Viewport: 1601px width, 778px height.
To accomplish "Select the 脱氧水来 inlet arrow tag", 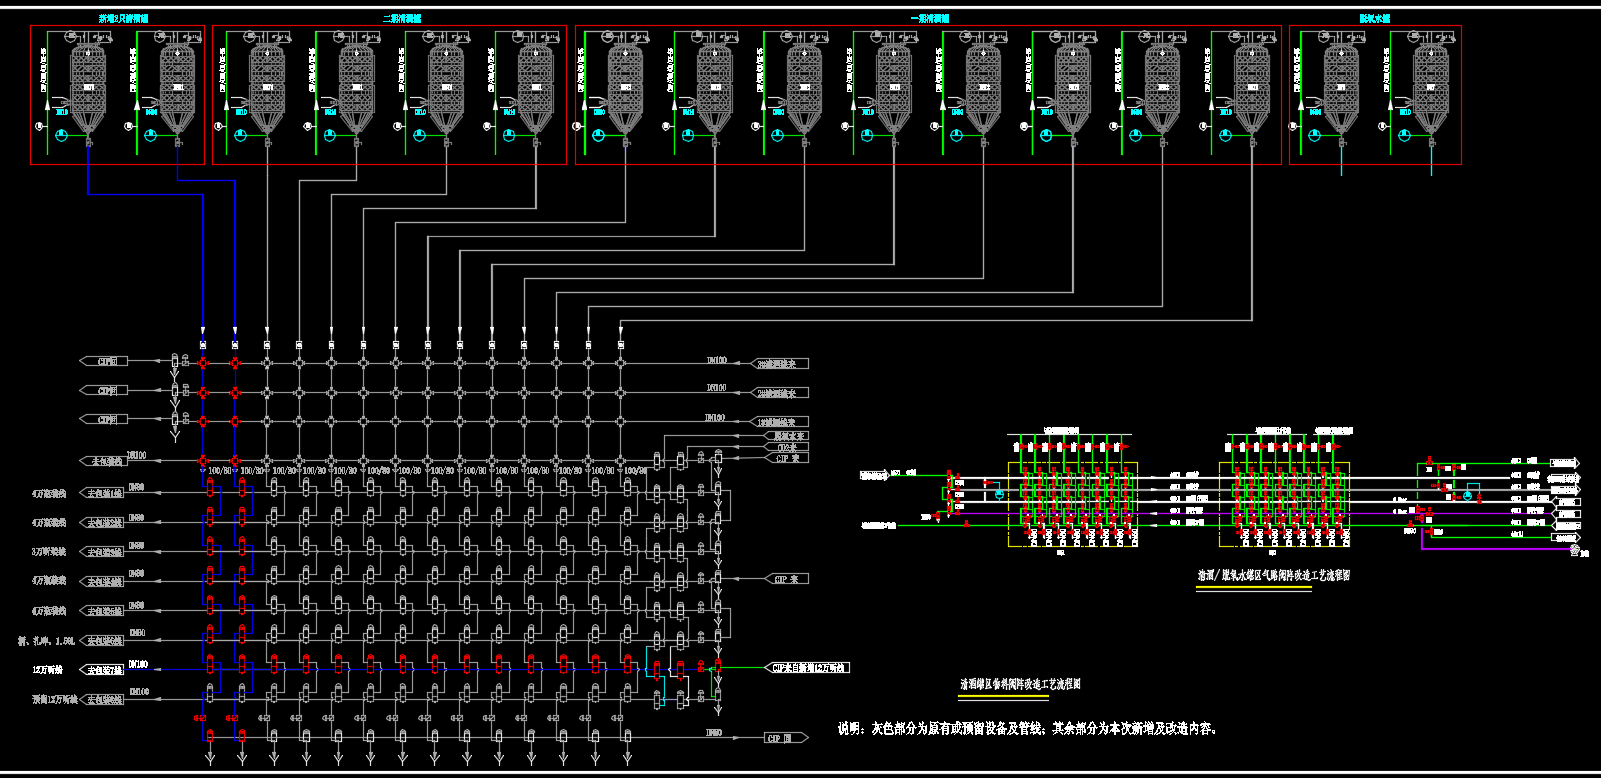I will (x=787, y=437).
